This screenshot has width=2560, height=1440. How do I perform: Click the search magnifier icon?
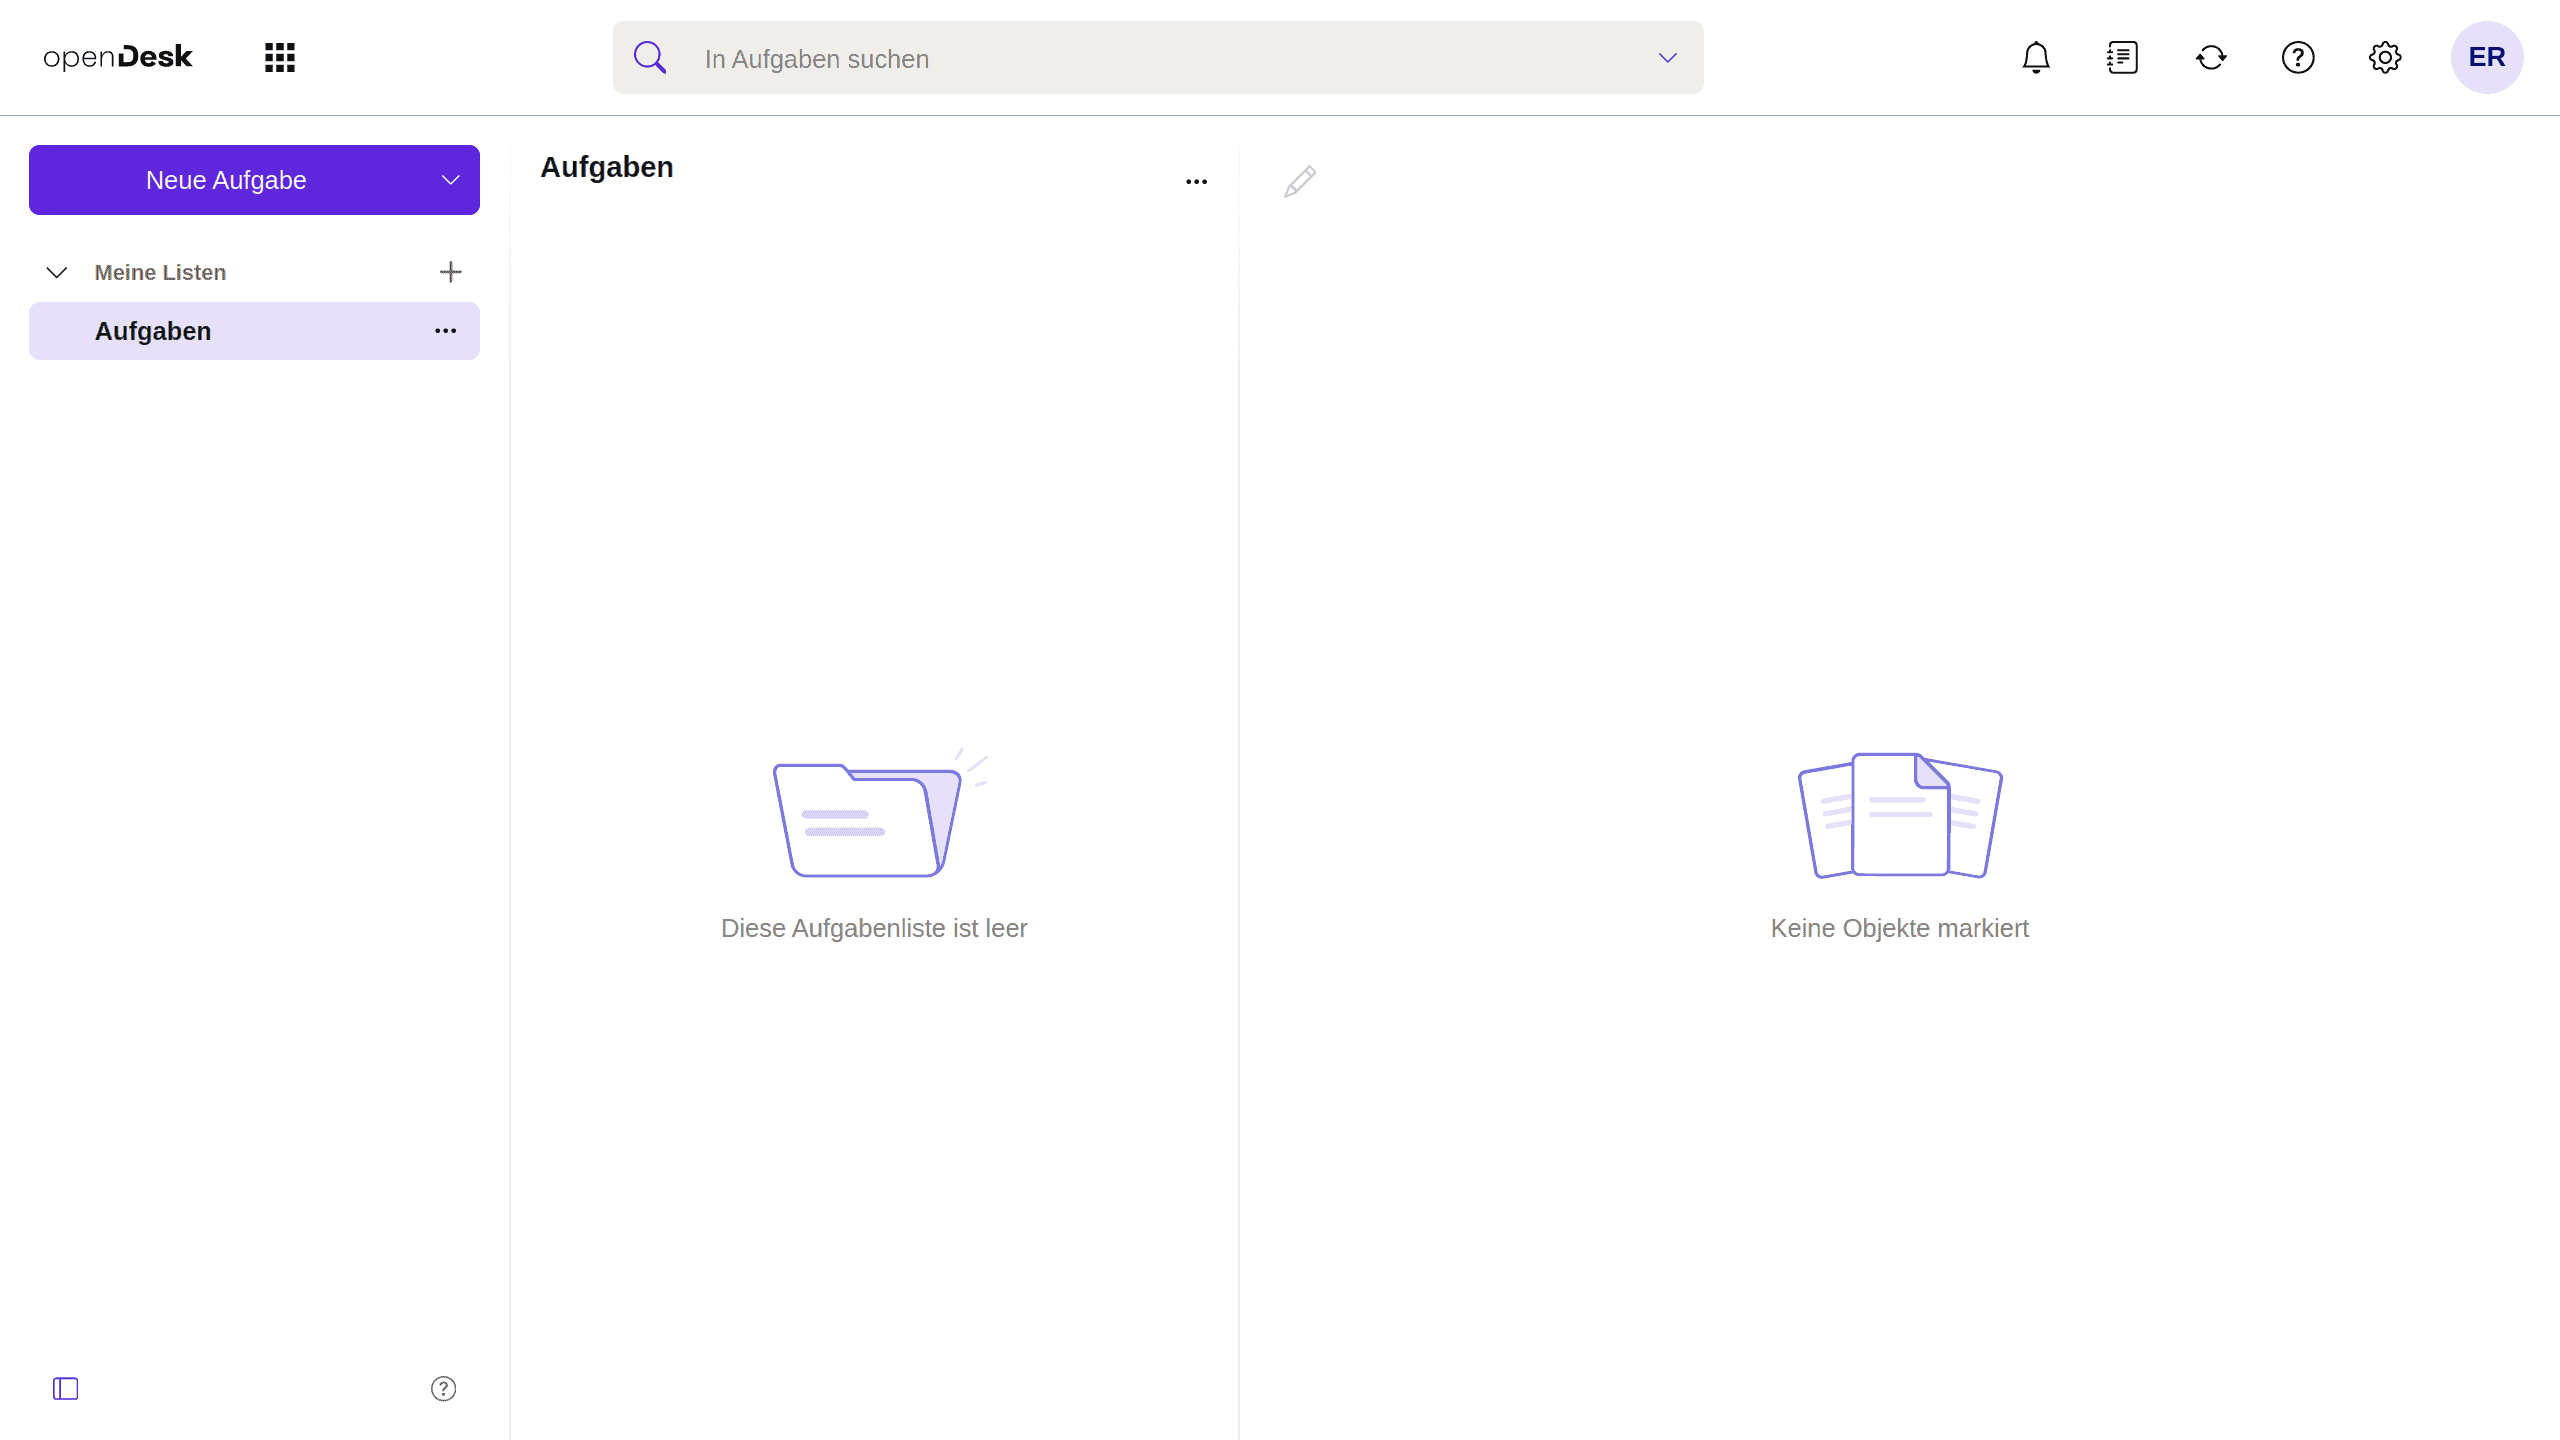[x=651, y=57]
